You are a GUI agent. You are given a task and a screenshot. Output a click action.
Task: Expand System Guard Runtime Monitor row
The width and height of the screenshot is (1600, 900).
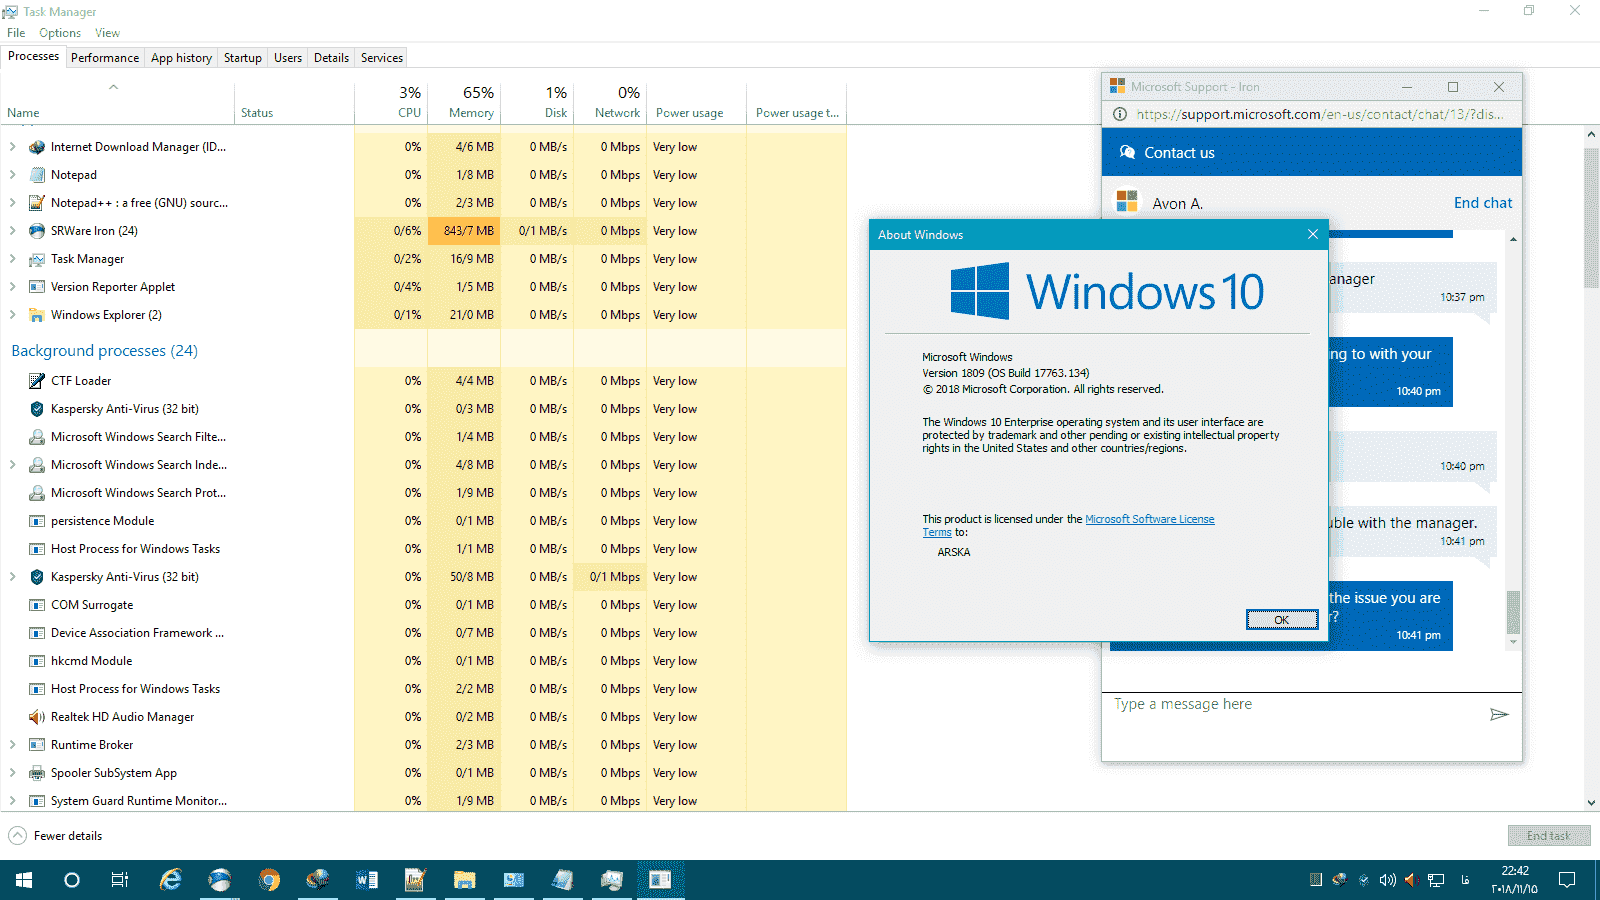tap(12, 801)
